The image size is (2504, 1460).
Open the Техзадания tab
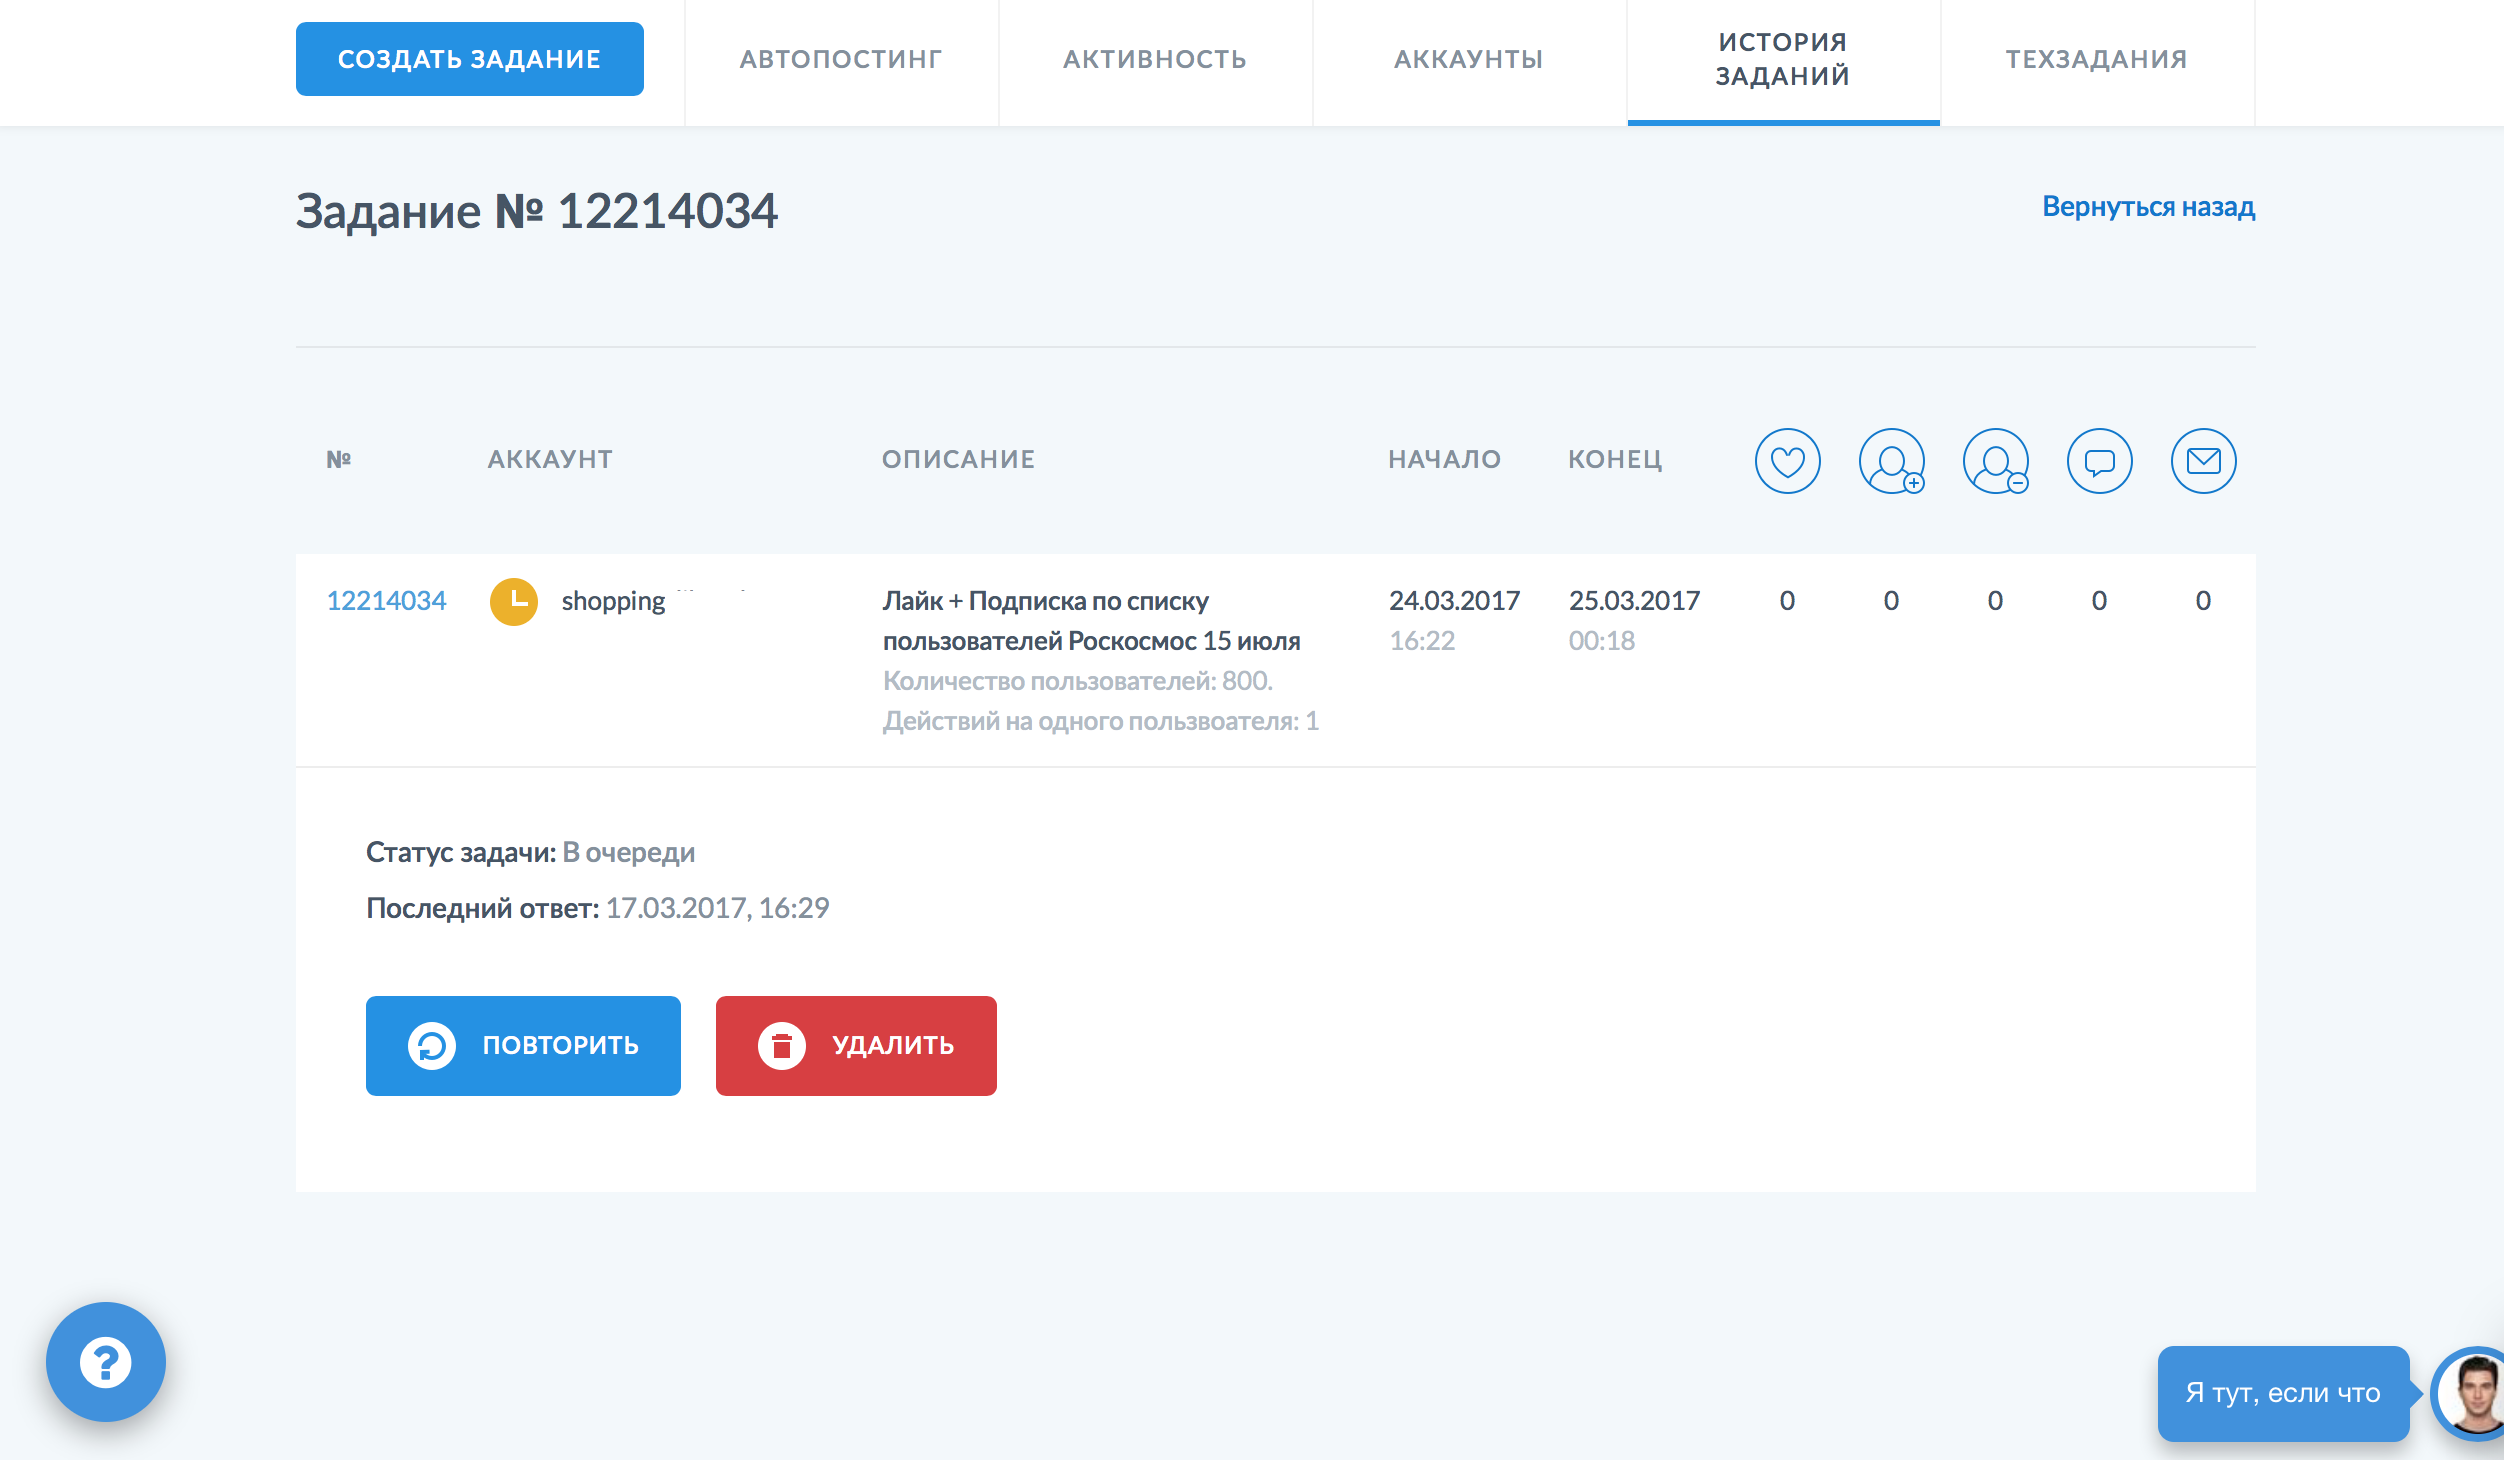(x=2097, y=59)
